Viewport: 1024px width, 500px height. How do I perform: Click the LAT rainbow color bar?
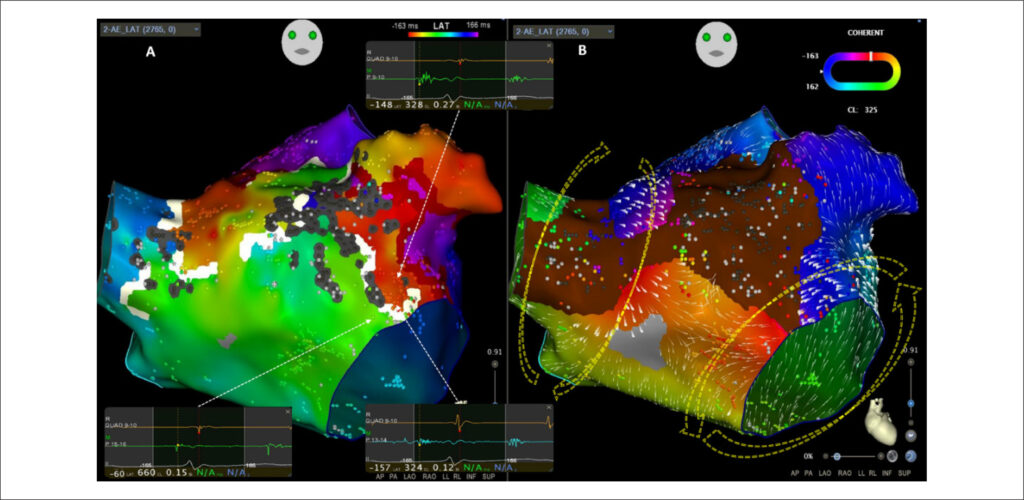pyautogui.click(x=443, y=33)
